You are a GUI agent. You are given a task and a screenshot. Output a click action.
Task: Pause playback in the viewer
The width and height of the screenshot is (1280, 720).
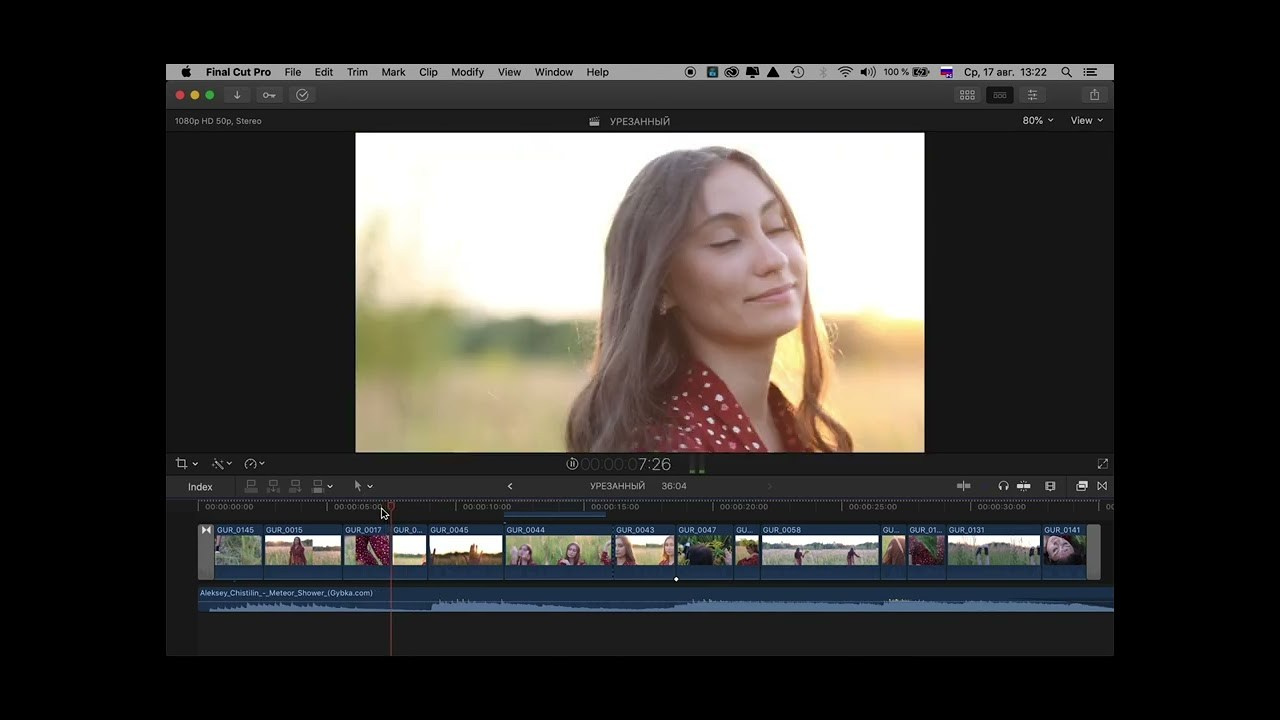pyautogui.click(x=572, y=464)
